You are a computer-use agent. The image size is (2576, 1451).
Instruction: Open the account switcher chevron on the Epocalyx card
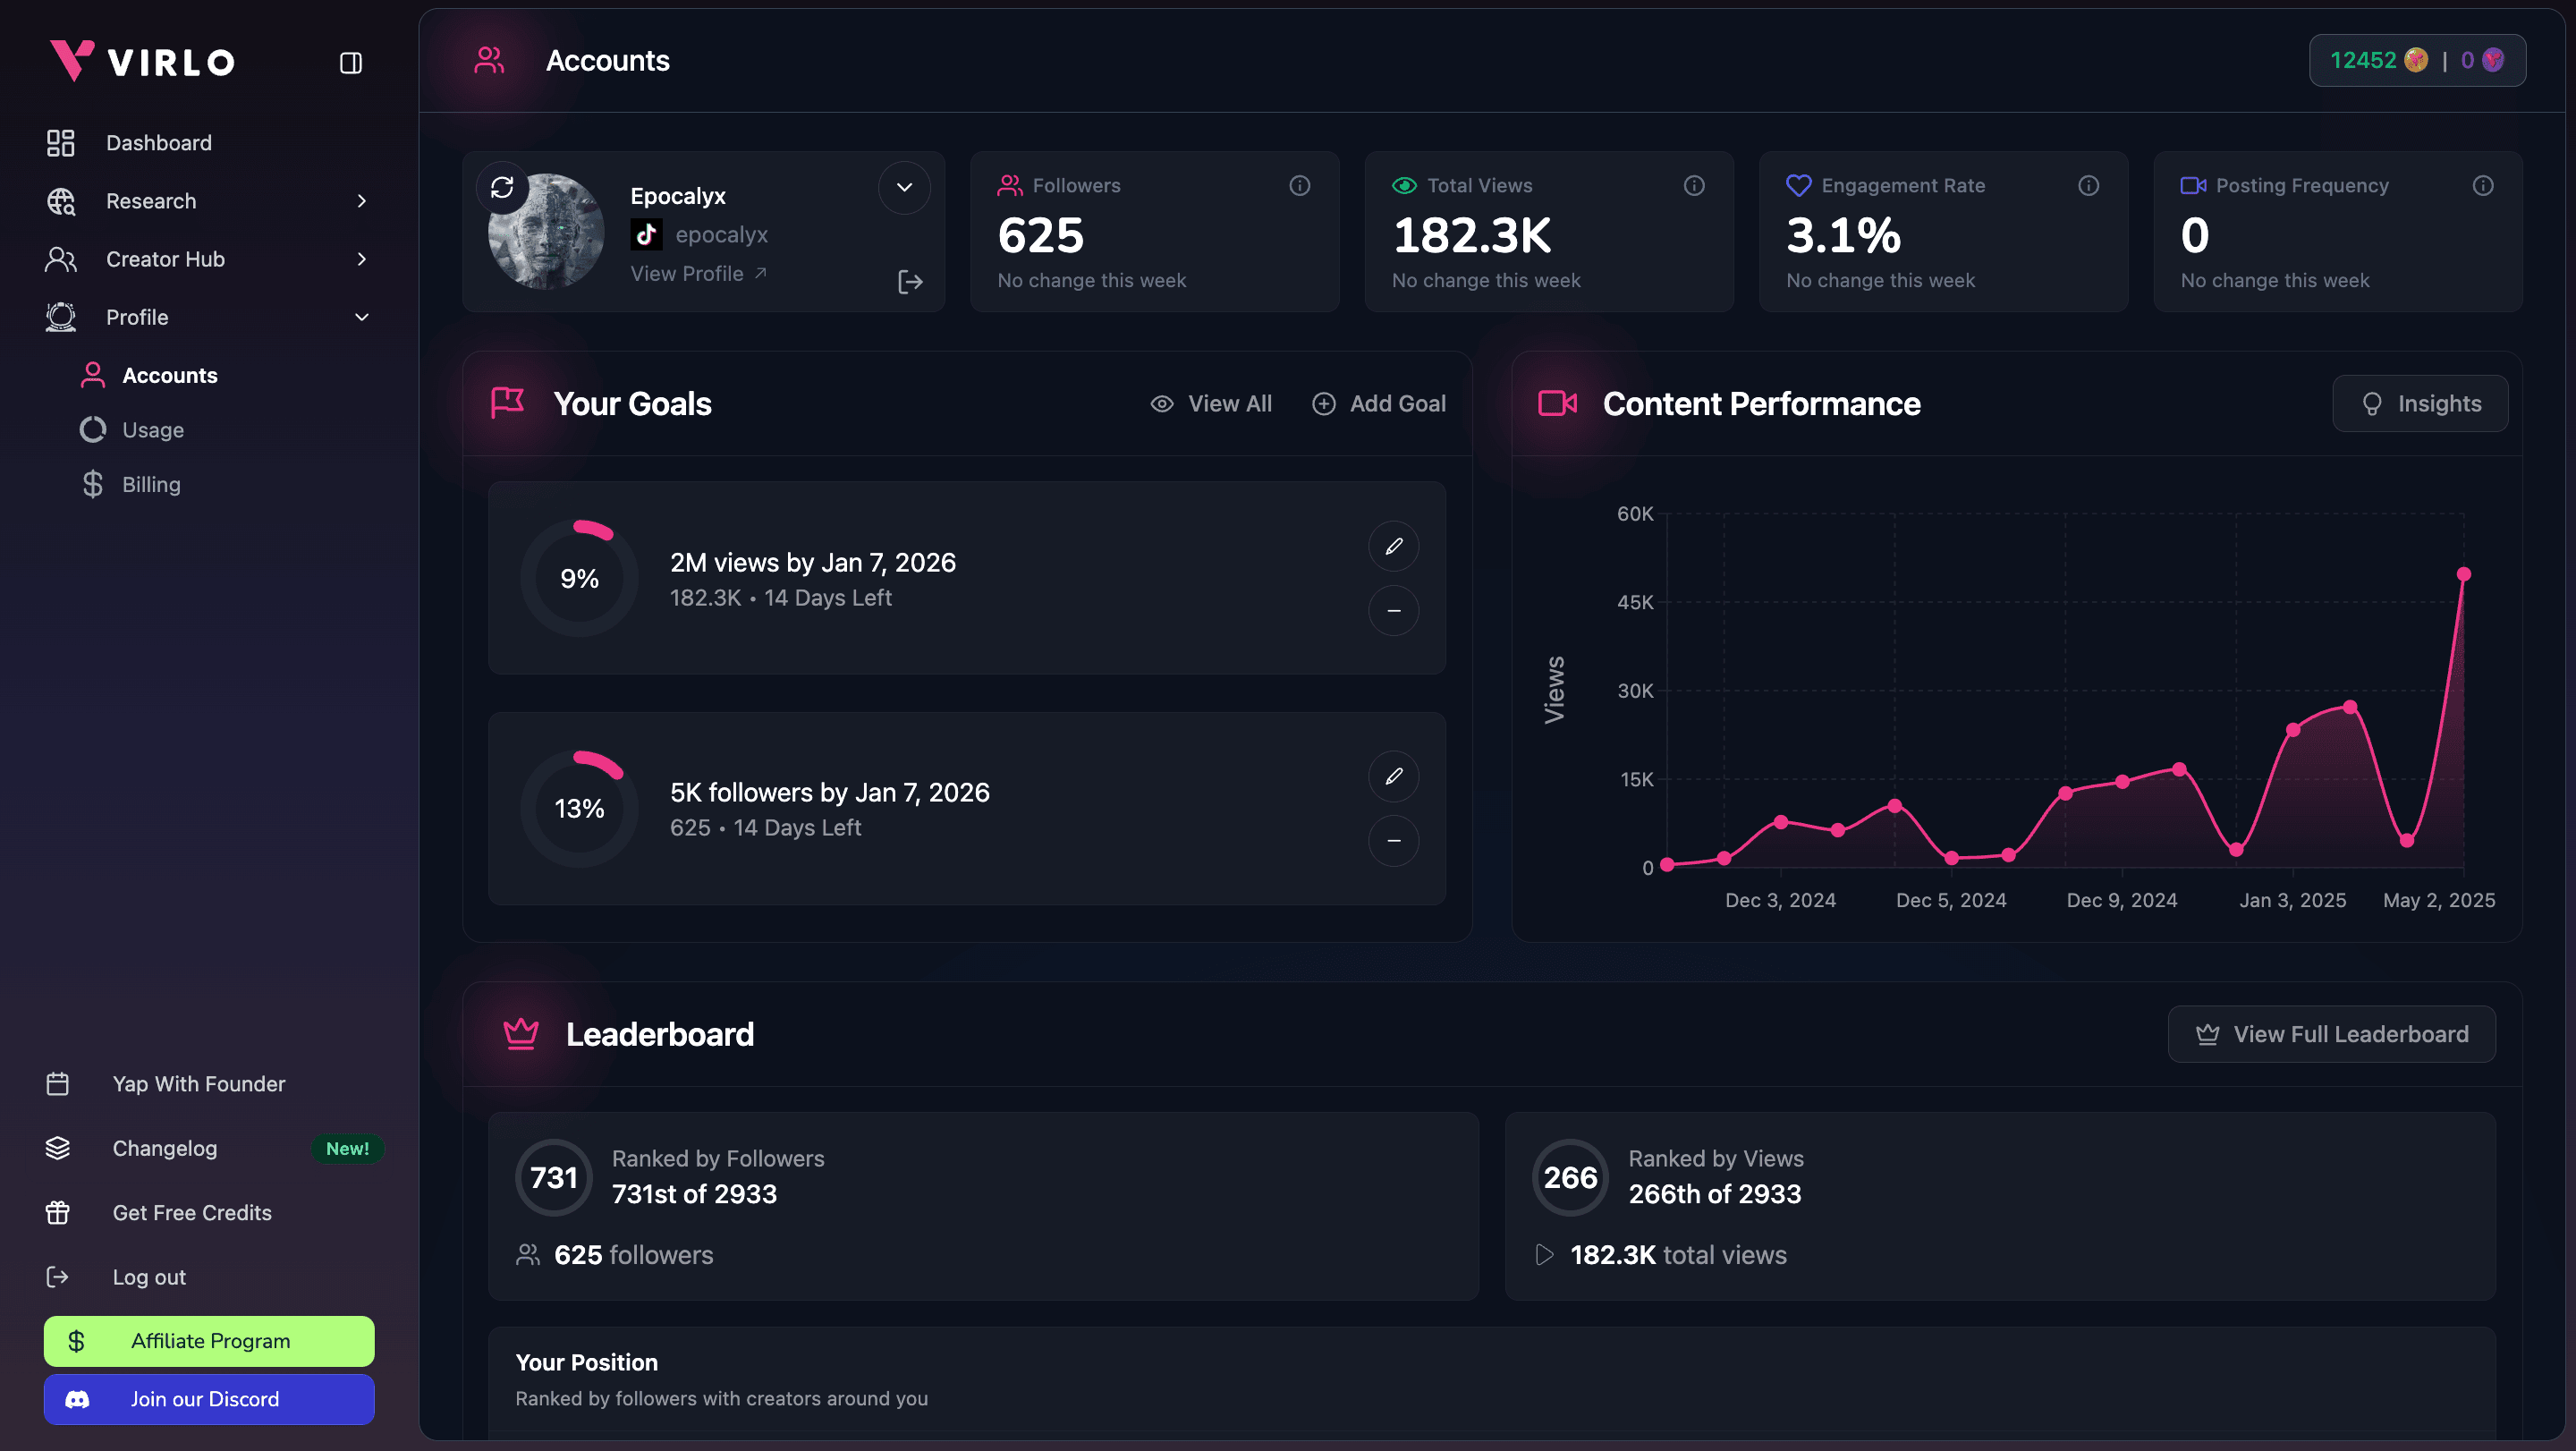click(x=903, y=187)
